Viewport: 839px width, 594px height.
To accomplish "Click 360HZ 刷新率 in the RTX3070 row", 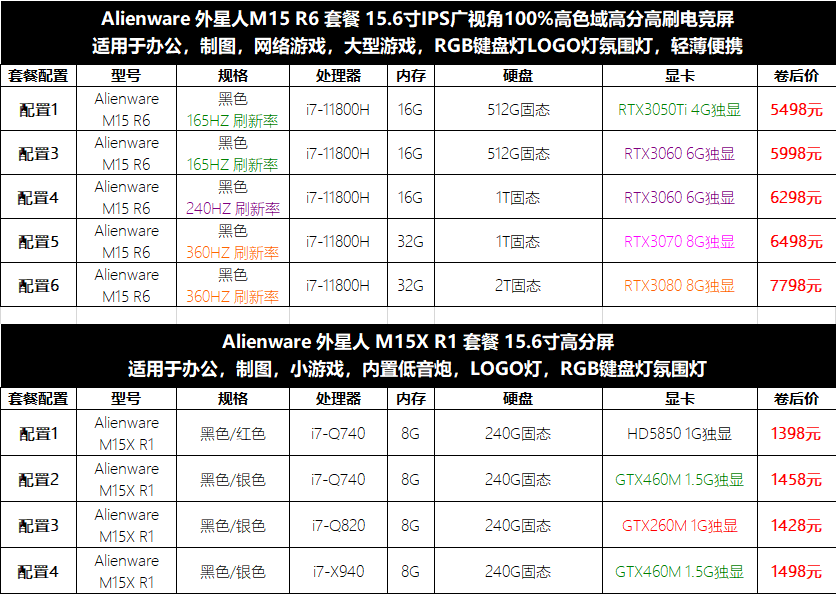I will (233, 252).
